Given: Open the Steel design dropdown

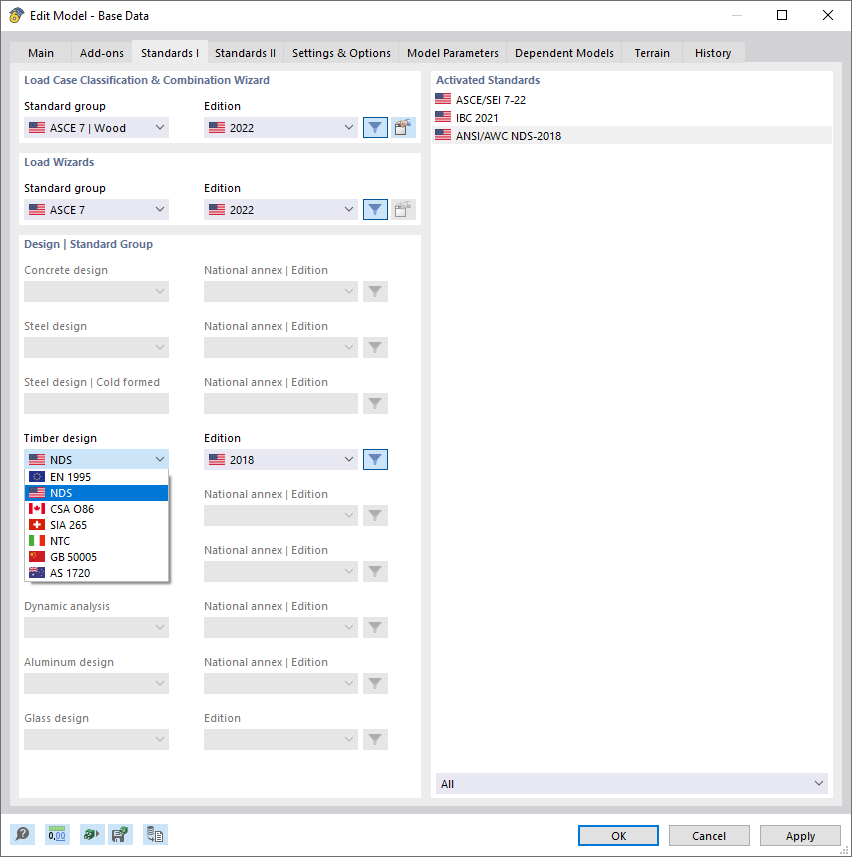Looking at the screenshot, I should 96,348.
